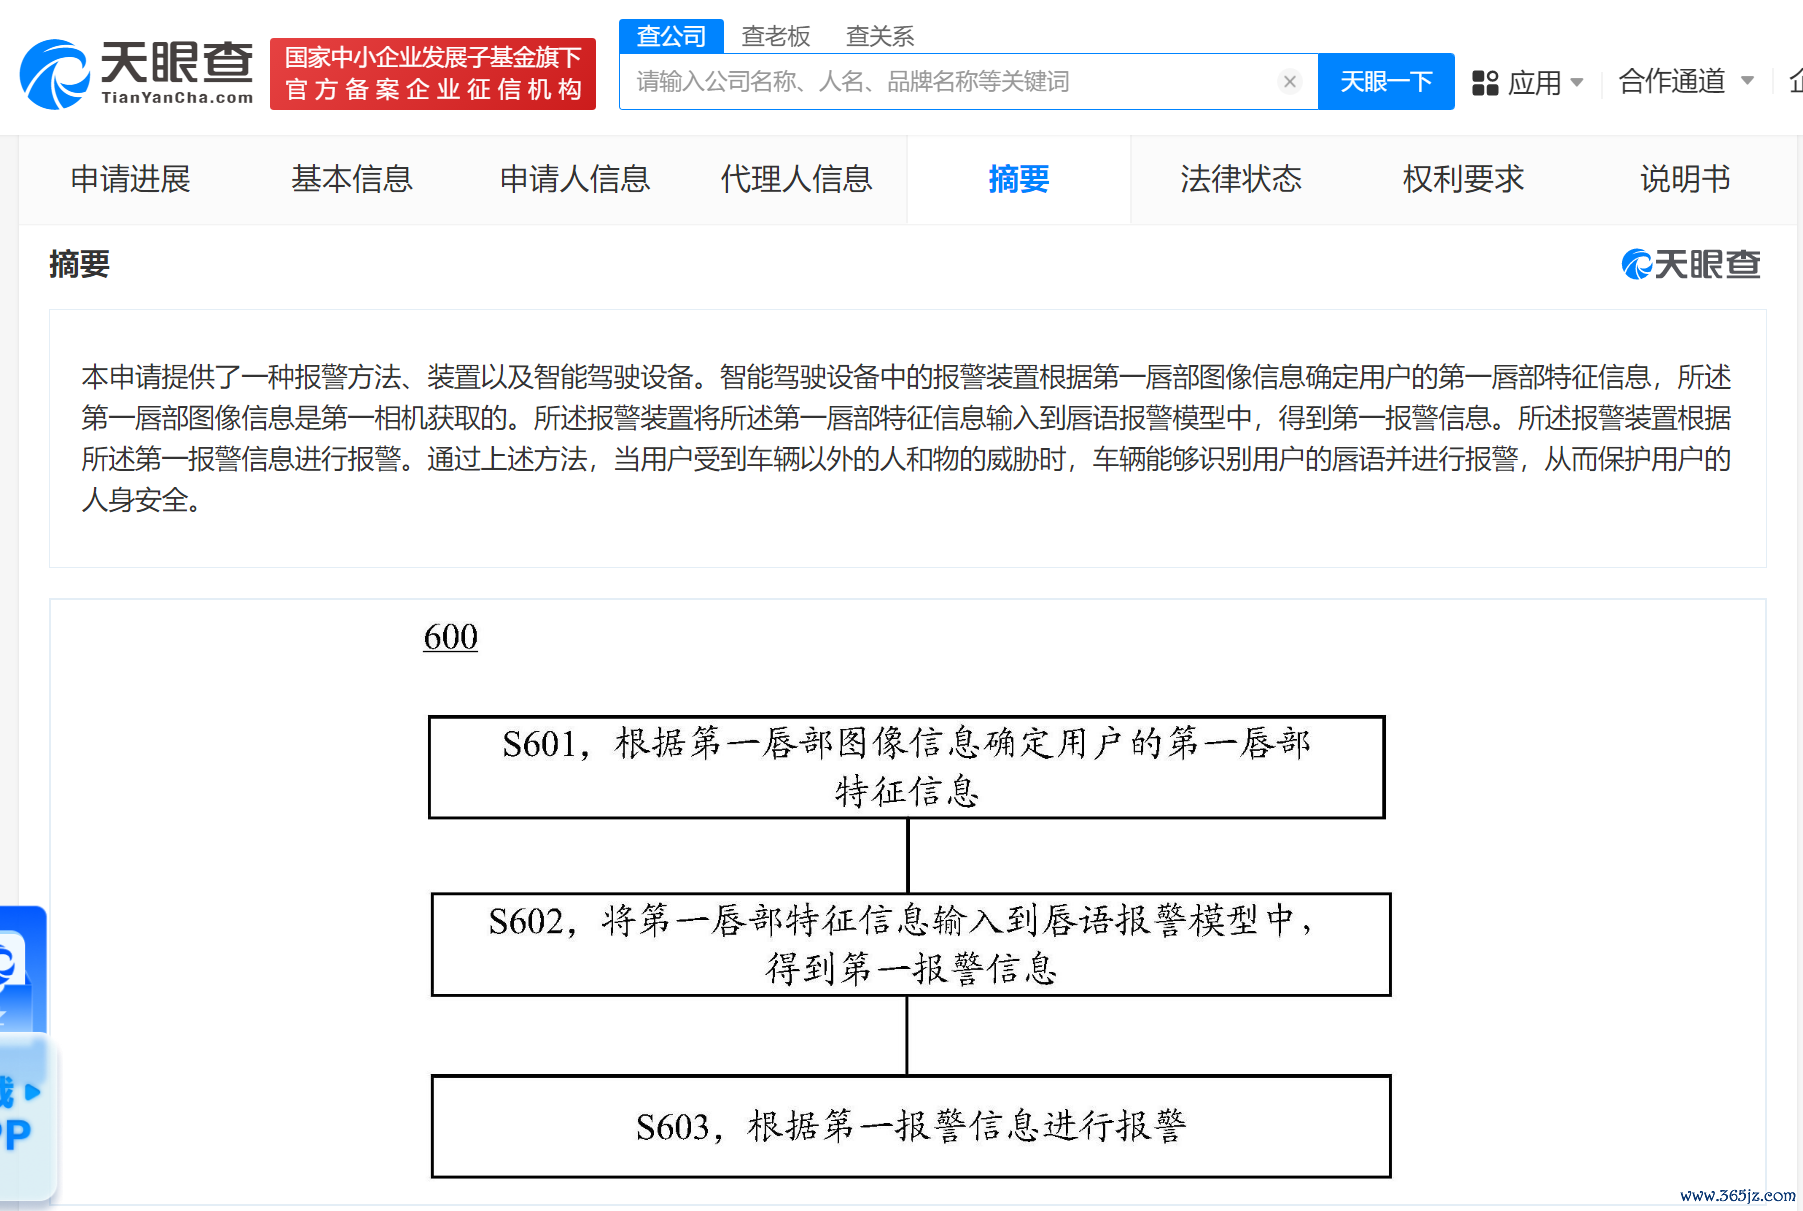Select the 查公司 search tab
This screenshot has width=1803, height=1211.
click(x=671, y=36)
